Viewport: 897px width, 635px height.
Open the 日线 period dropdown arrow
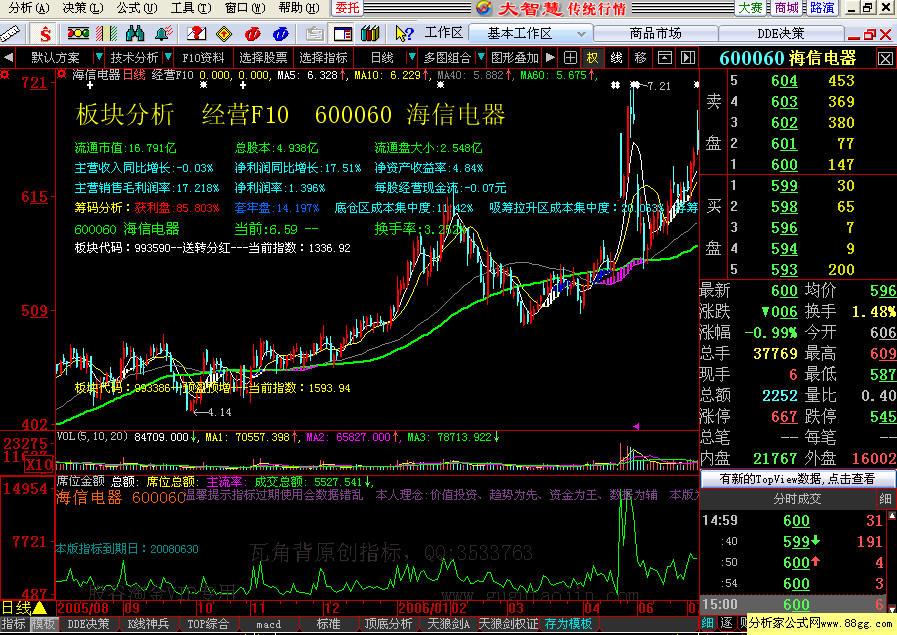pos(411,57)
